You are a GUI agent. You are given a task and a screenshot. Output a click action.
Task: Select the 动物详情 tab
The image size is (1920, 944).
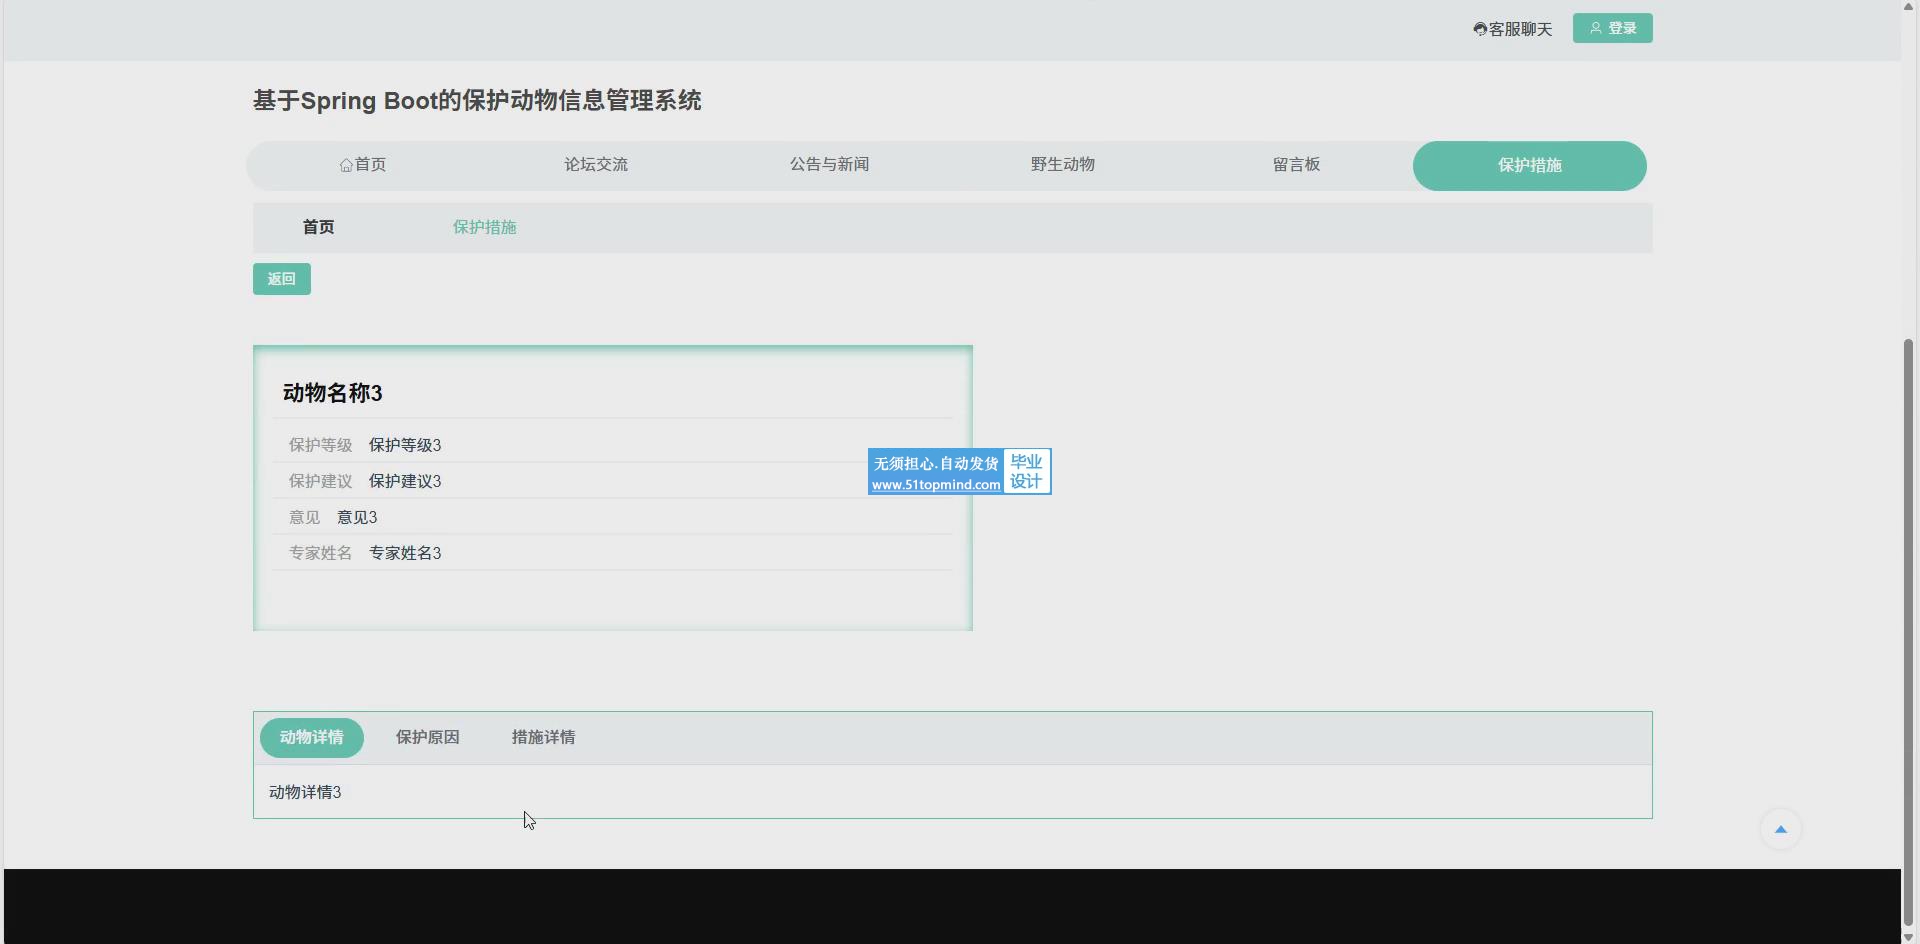tap(311, 738)
